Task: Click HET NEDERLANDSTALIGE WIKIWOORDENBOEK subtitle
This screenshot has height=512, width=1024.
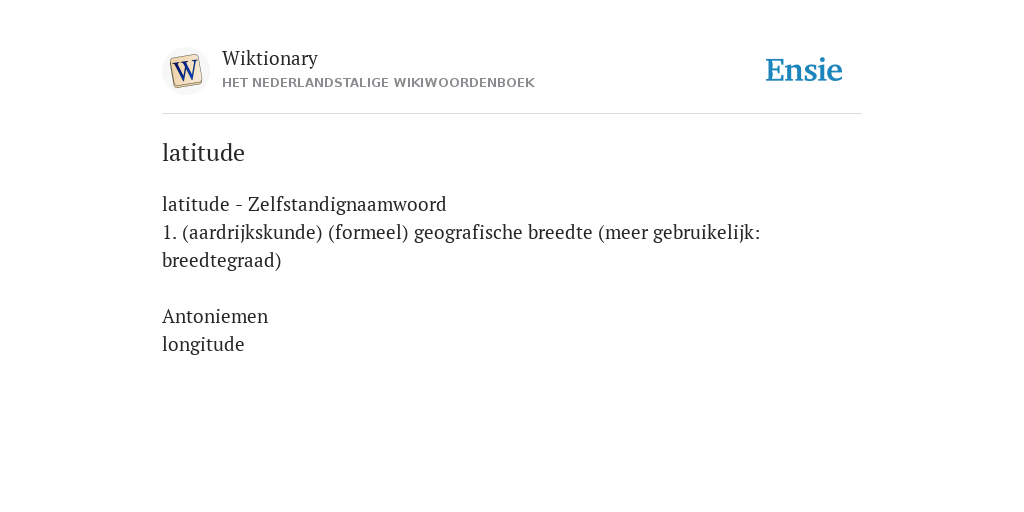Action: pyautogui.click(x=378, y=83)
